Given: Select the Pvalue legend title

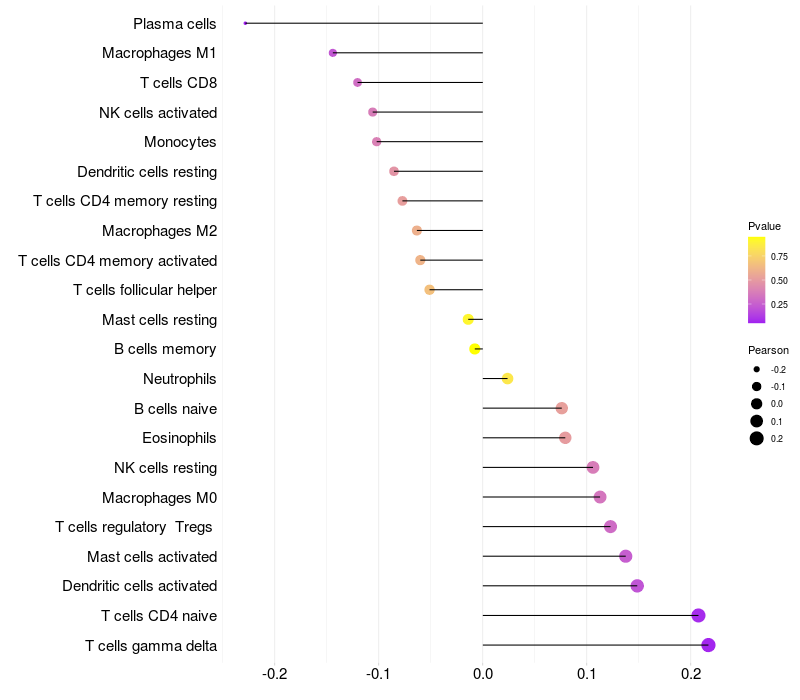Looking at the screenshot, I should tap(764, 226).
